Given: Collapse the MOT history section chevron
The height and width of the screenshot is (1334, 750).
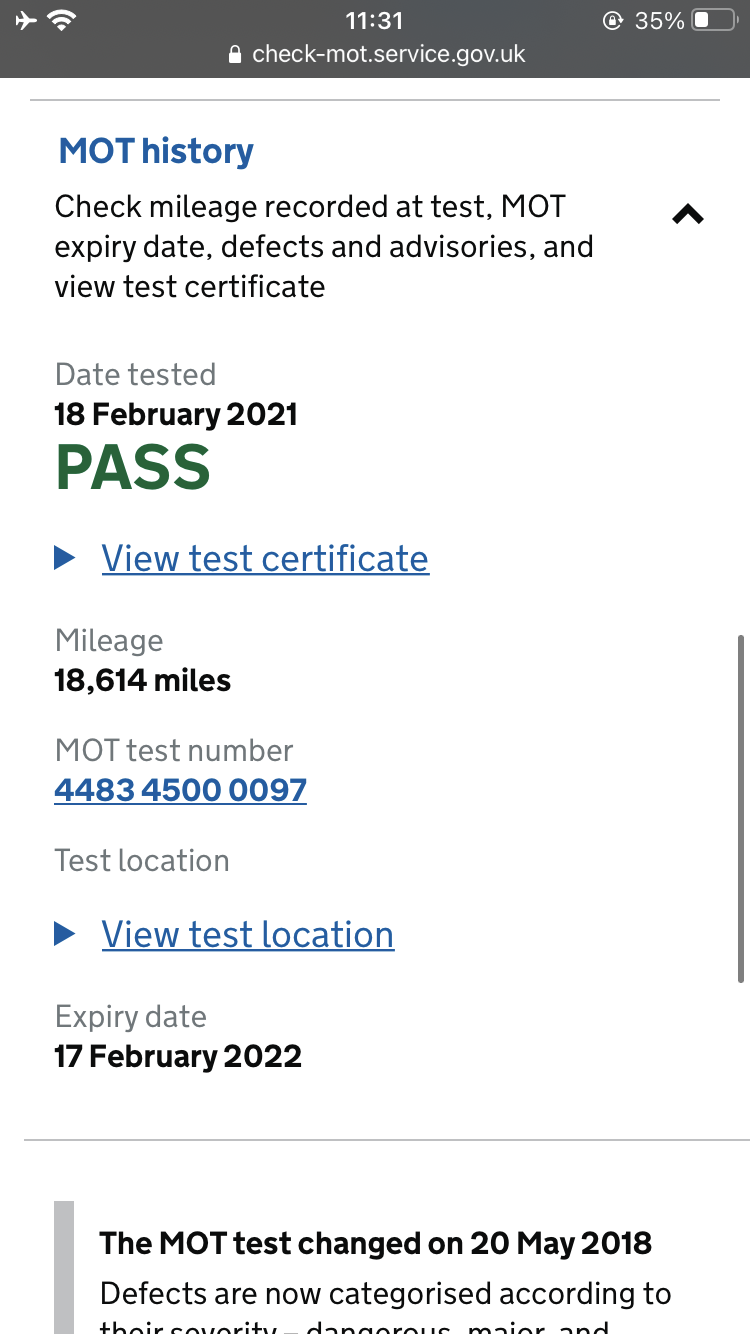Looking at the screenshot, I should point(688,214).
